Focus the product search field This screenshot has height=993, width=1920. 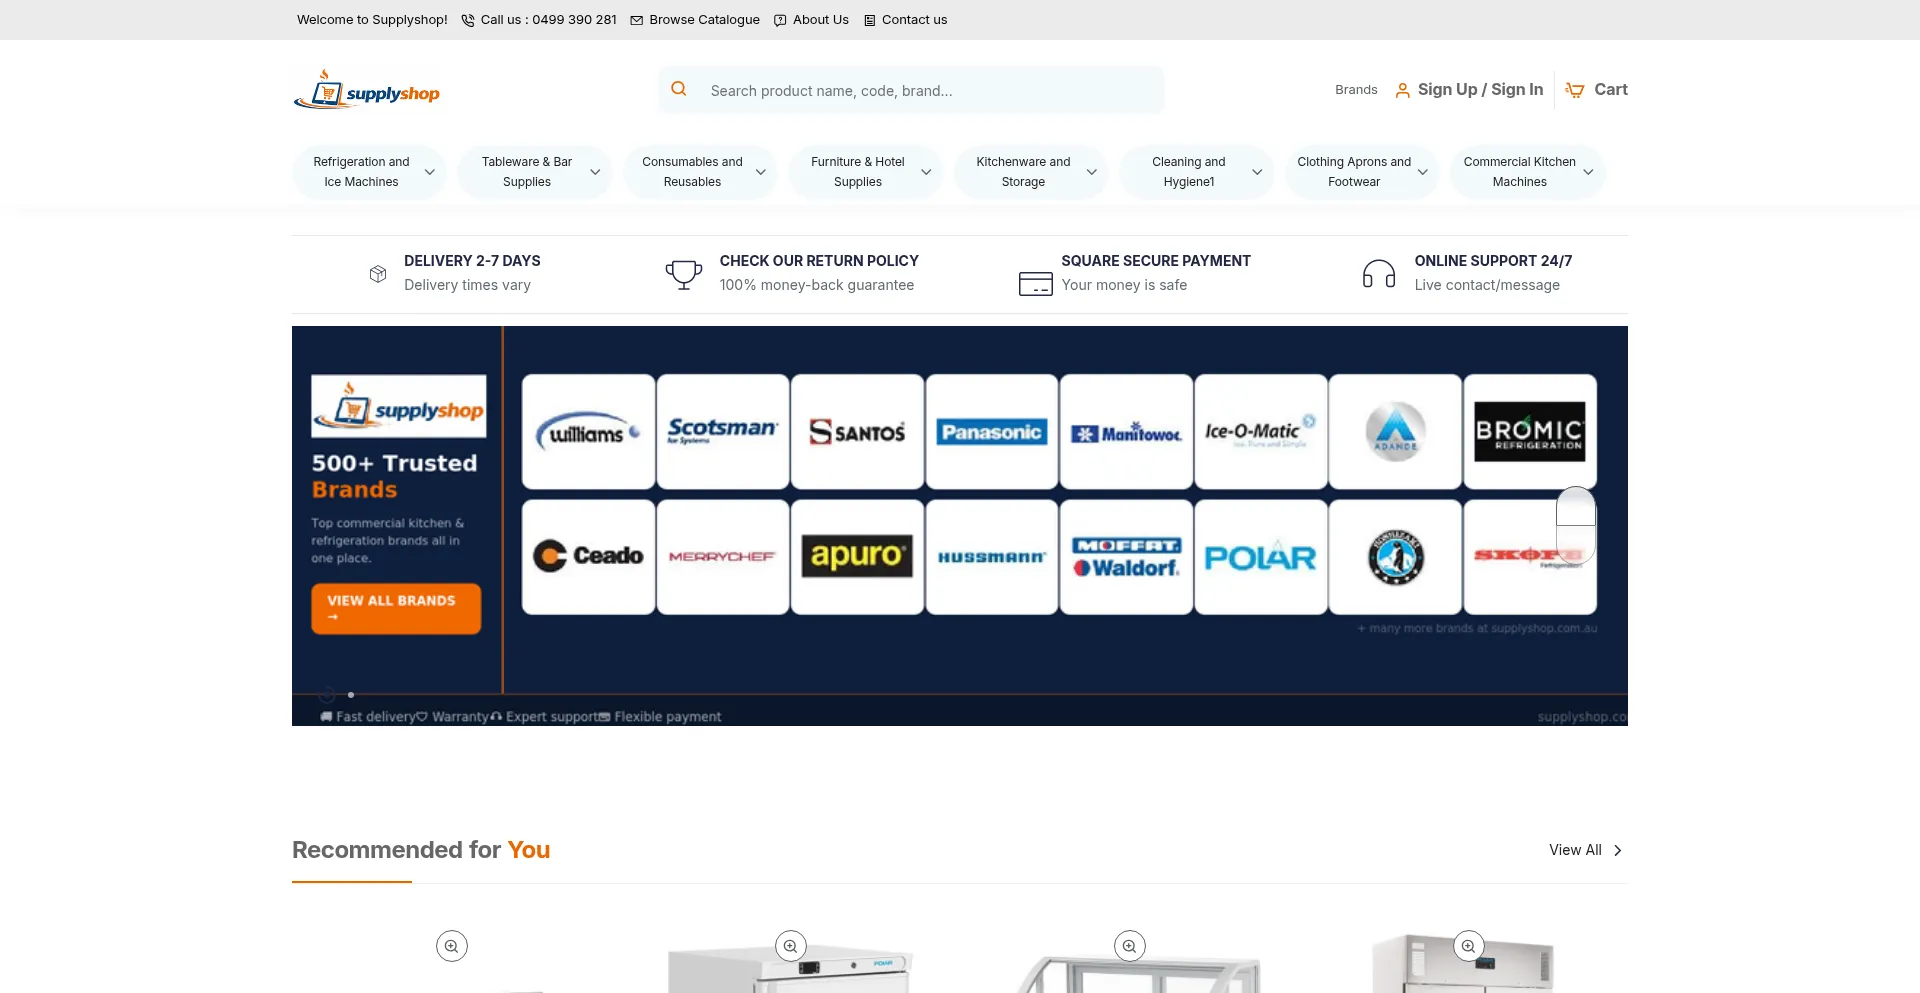pyautogui.click(x=911, y=90)
